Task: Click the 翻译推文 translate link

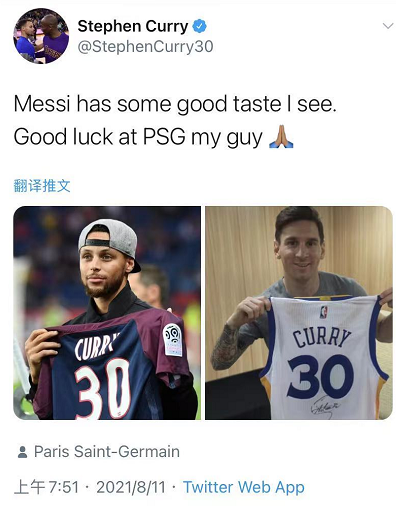Action: [42, 186]
